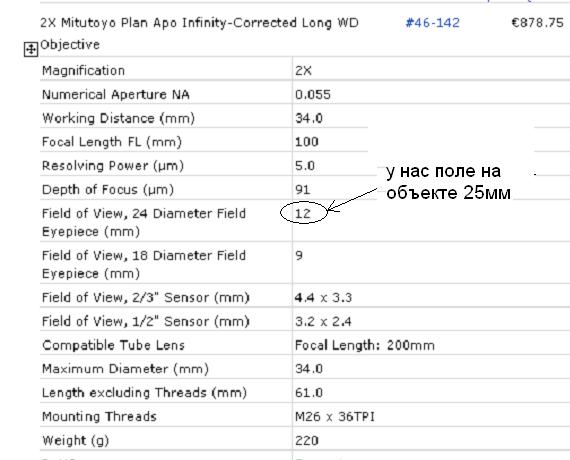The width and height of the screenshot is (570, 460).
Task: Click the €878.75 price
Action: point(537,23)
